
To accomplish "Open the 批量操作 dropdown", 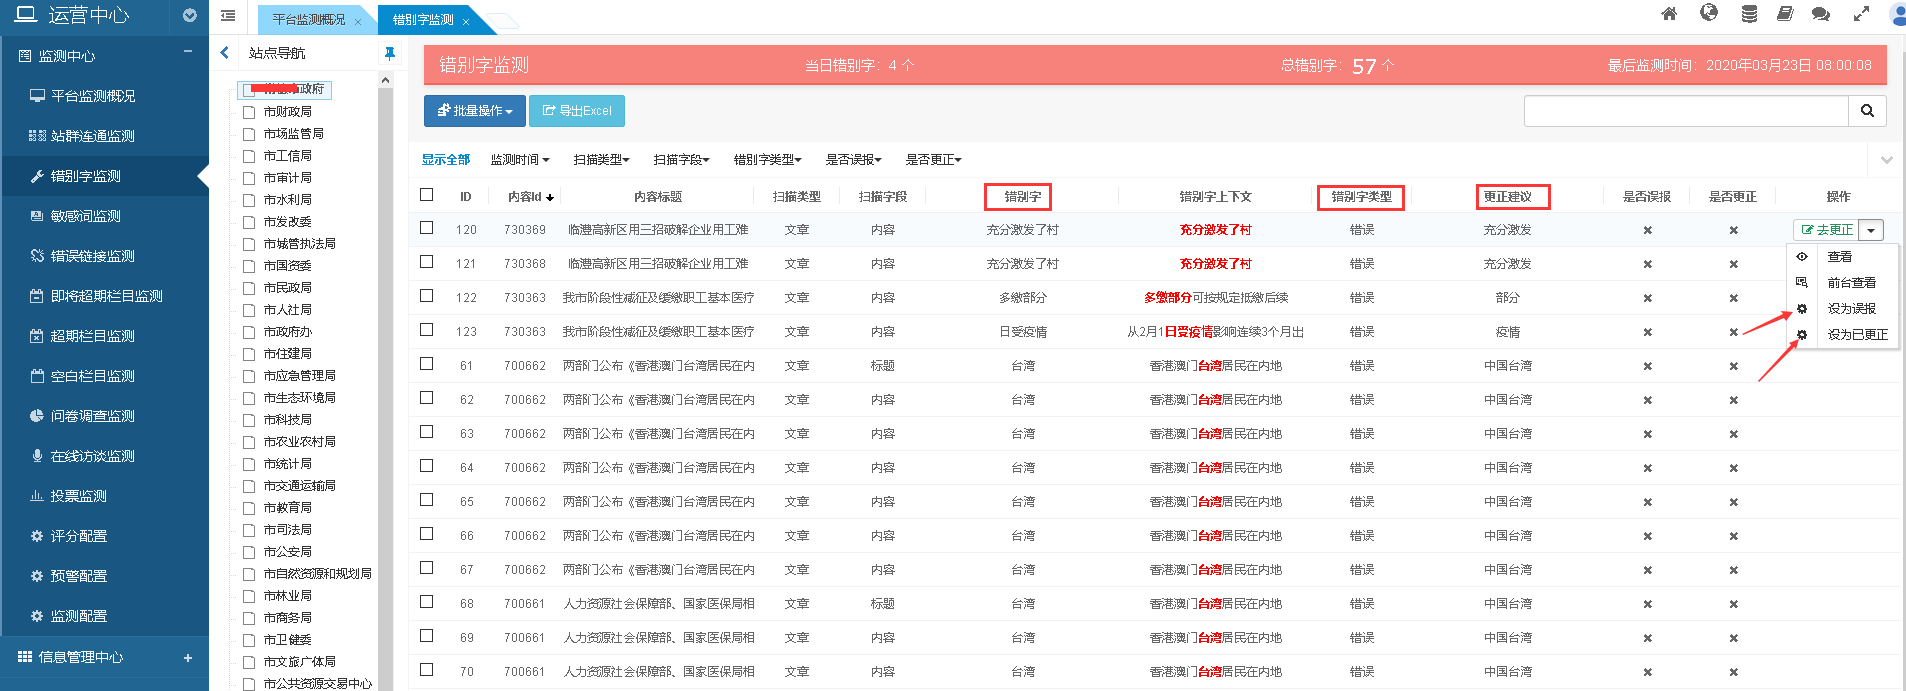I will point(474,111).
